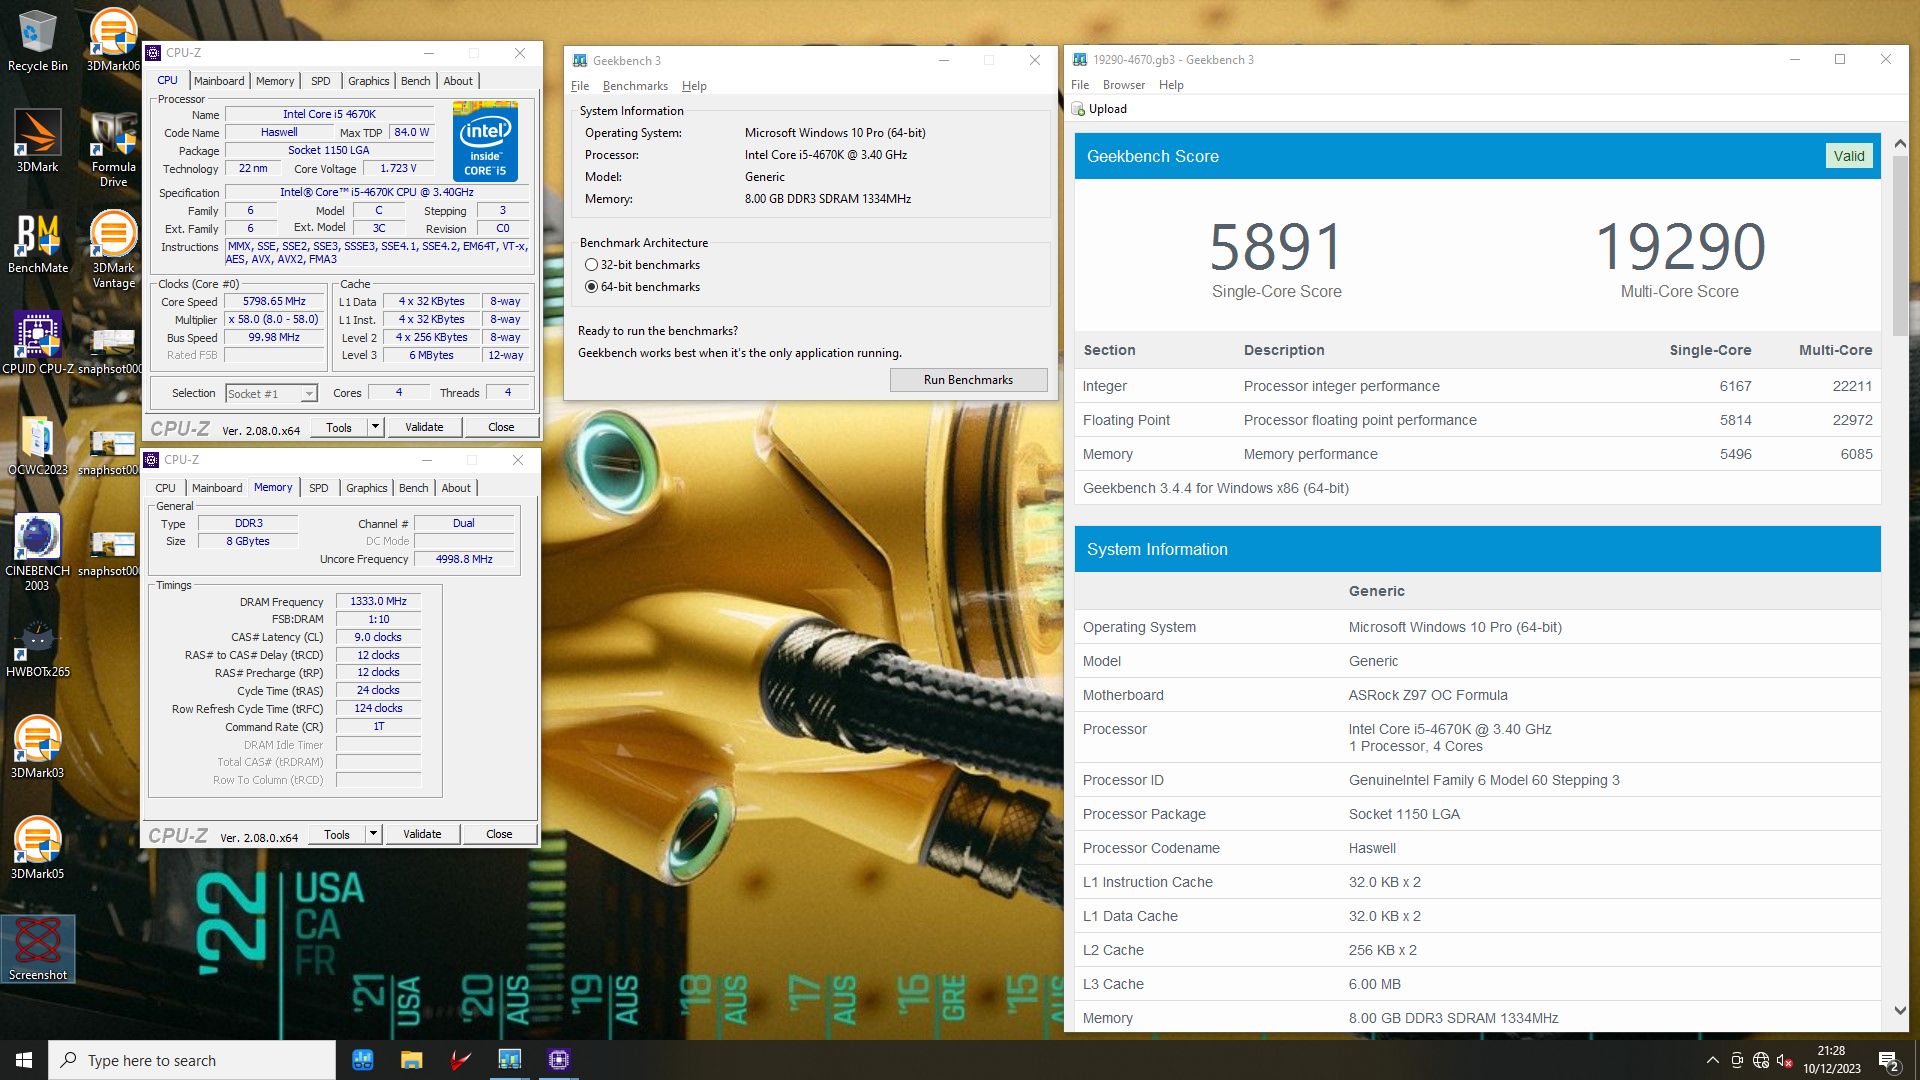Open the snaphsot file beside CPUID CPU-Z

[x=112, y=350]
